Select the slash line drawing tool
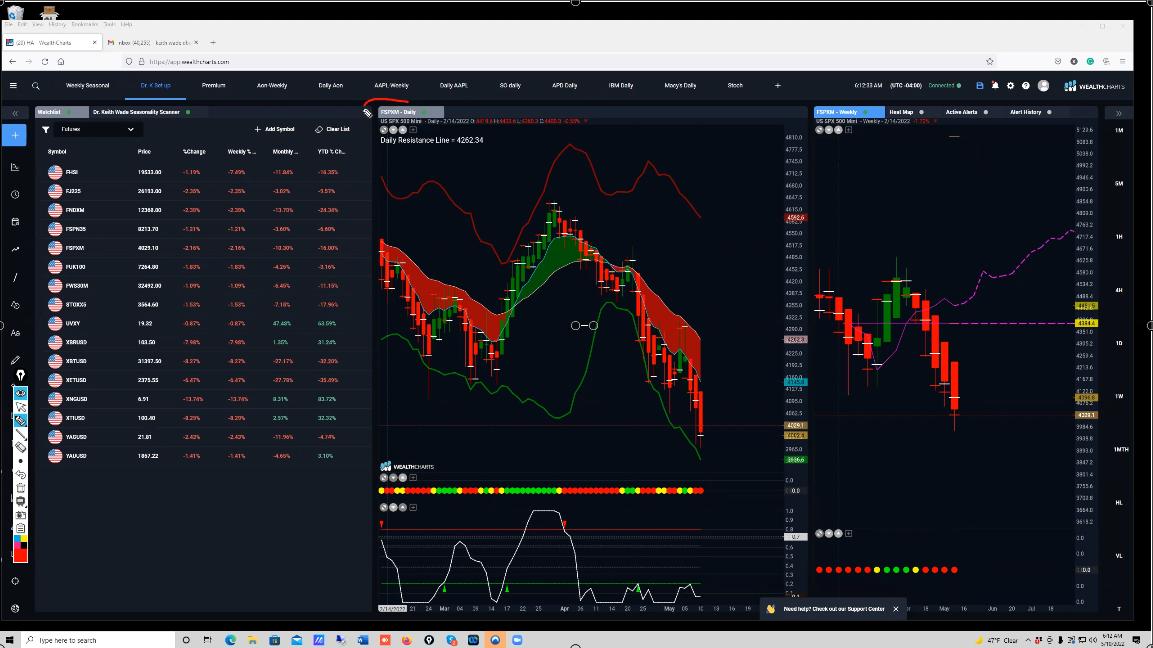 [x=15, y=278]
